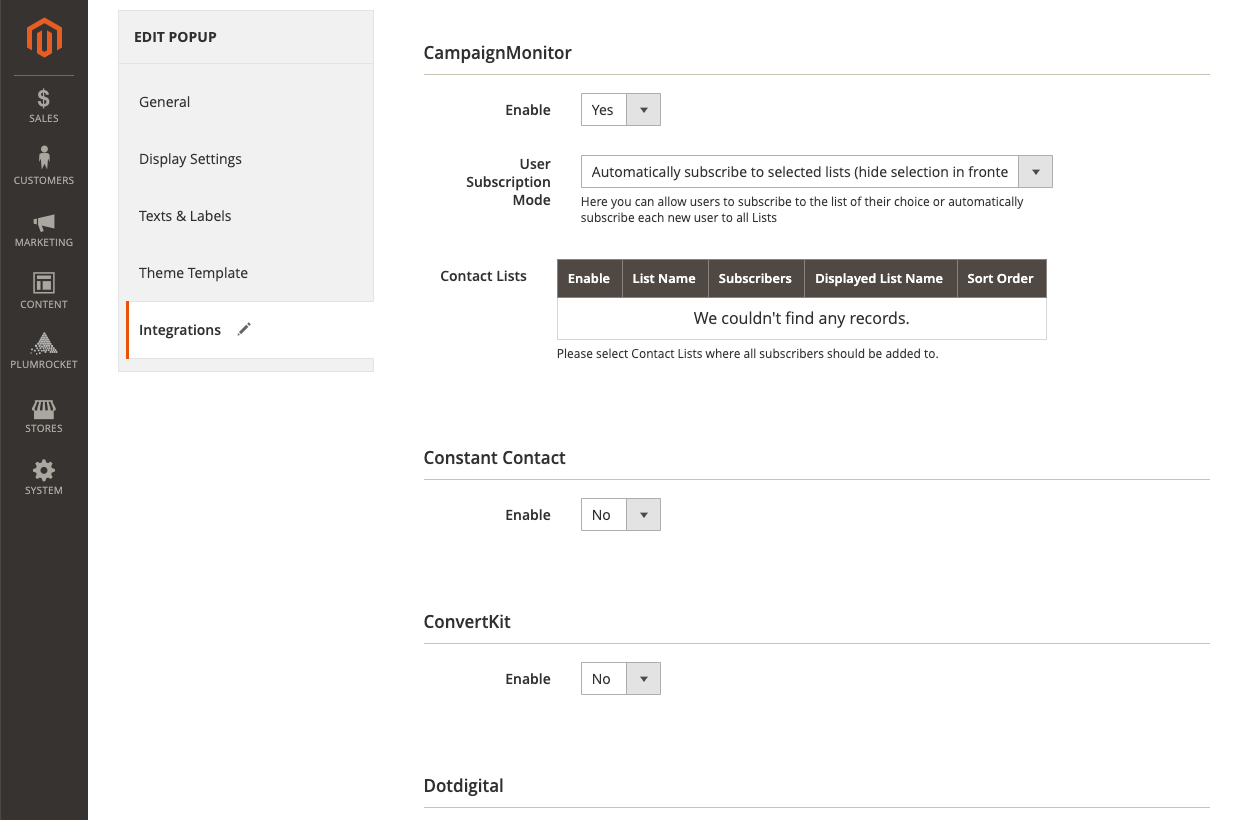Image resolution: width=1260 pixels, height=820 pixels.
Task: Go to the Texts & Labels tab
Action: click(185, 216)
